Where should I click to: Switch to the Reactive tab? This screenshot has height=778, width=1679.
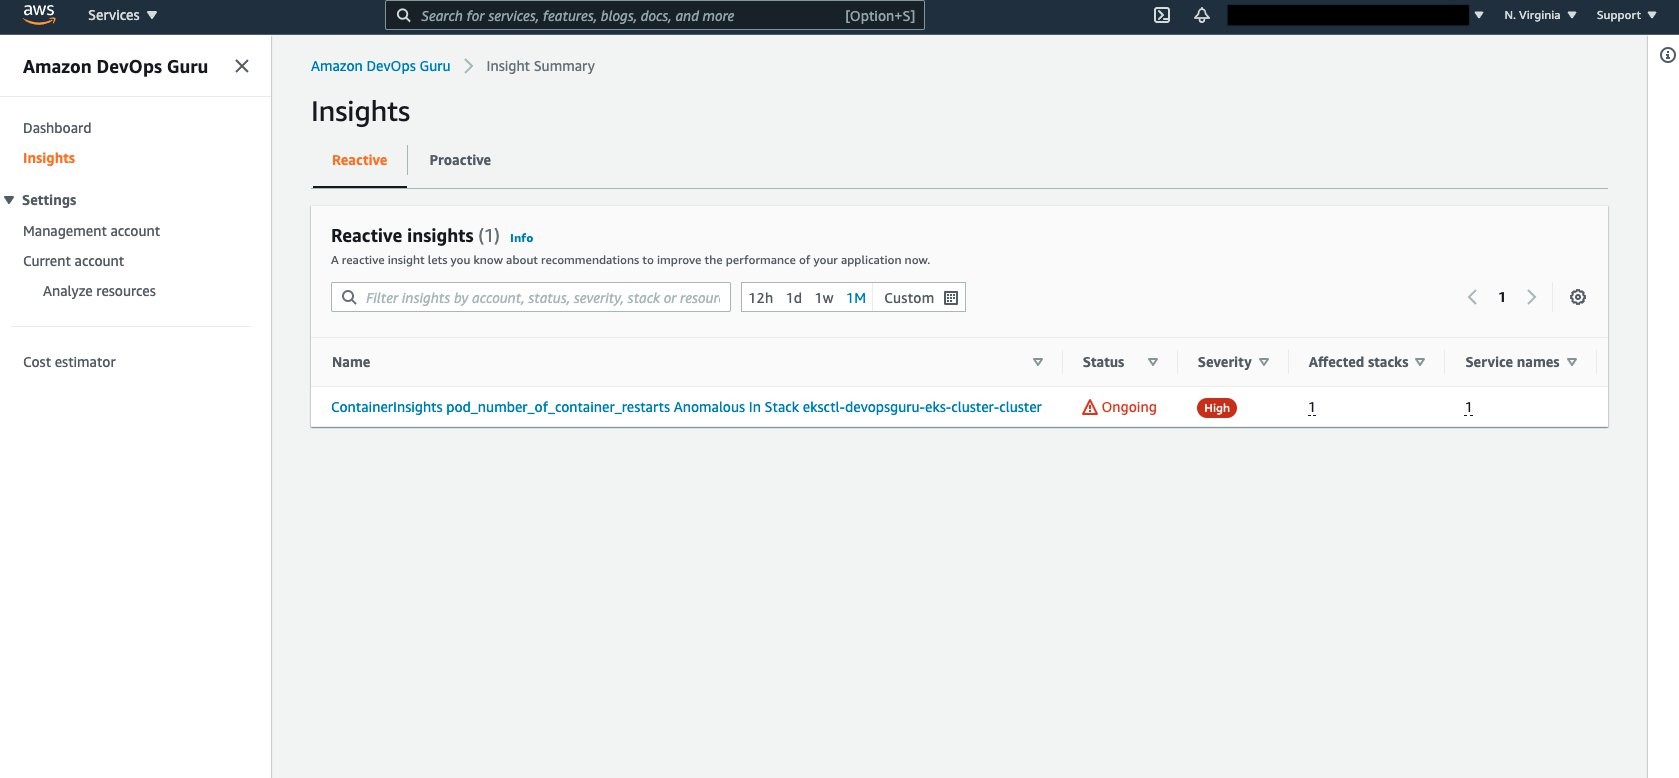[x=359, y=160]
